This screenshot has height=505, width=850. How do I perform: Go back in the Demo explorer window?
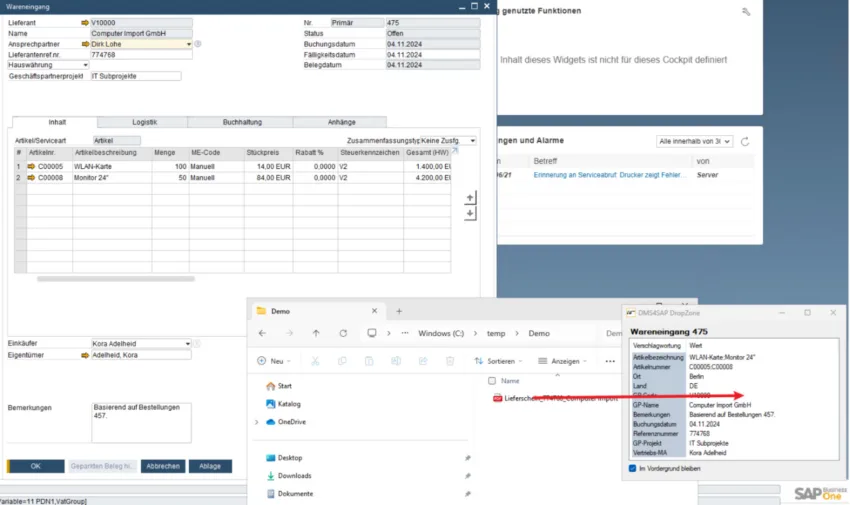(262, 333)
